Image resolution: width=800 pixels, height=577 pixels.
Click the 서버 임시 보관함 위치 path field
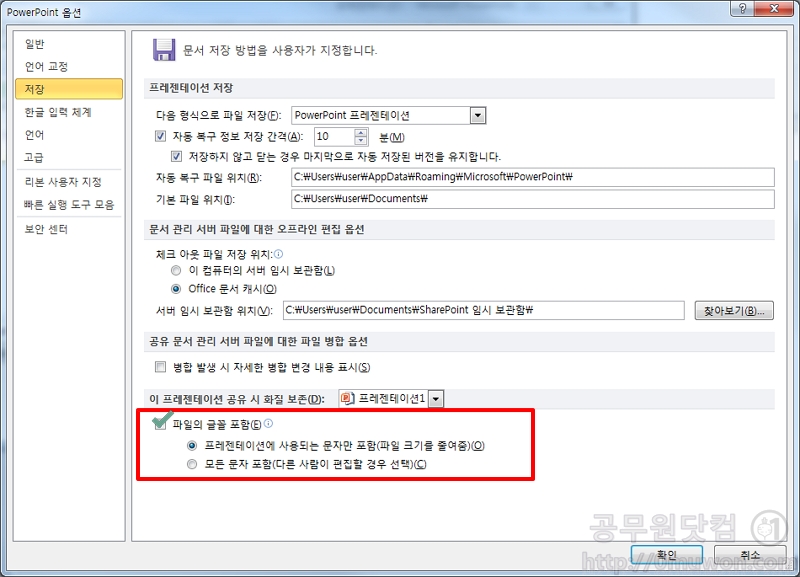pos(484,310)
